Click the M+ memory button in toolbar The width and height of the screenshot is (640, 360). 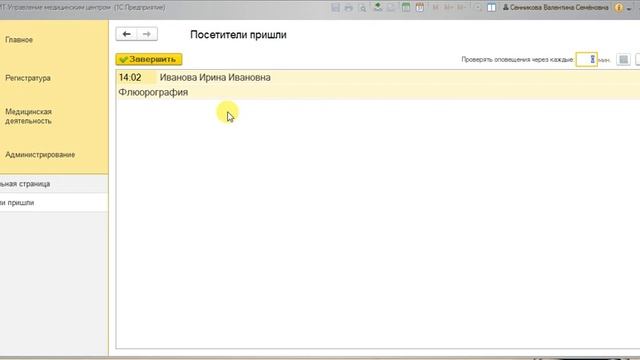click(x=449, y=8)
